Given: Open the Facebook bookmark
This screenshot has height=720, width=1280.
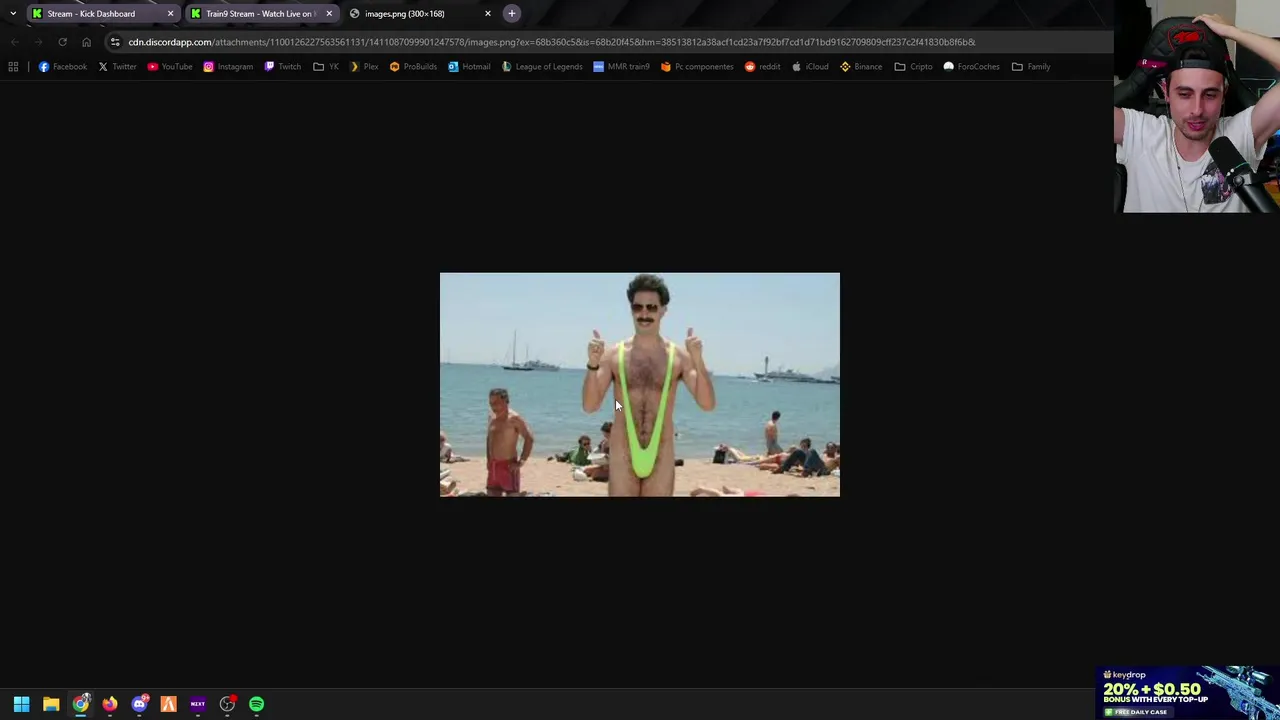Looking at the screenshot, I should click(62, 66).
